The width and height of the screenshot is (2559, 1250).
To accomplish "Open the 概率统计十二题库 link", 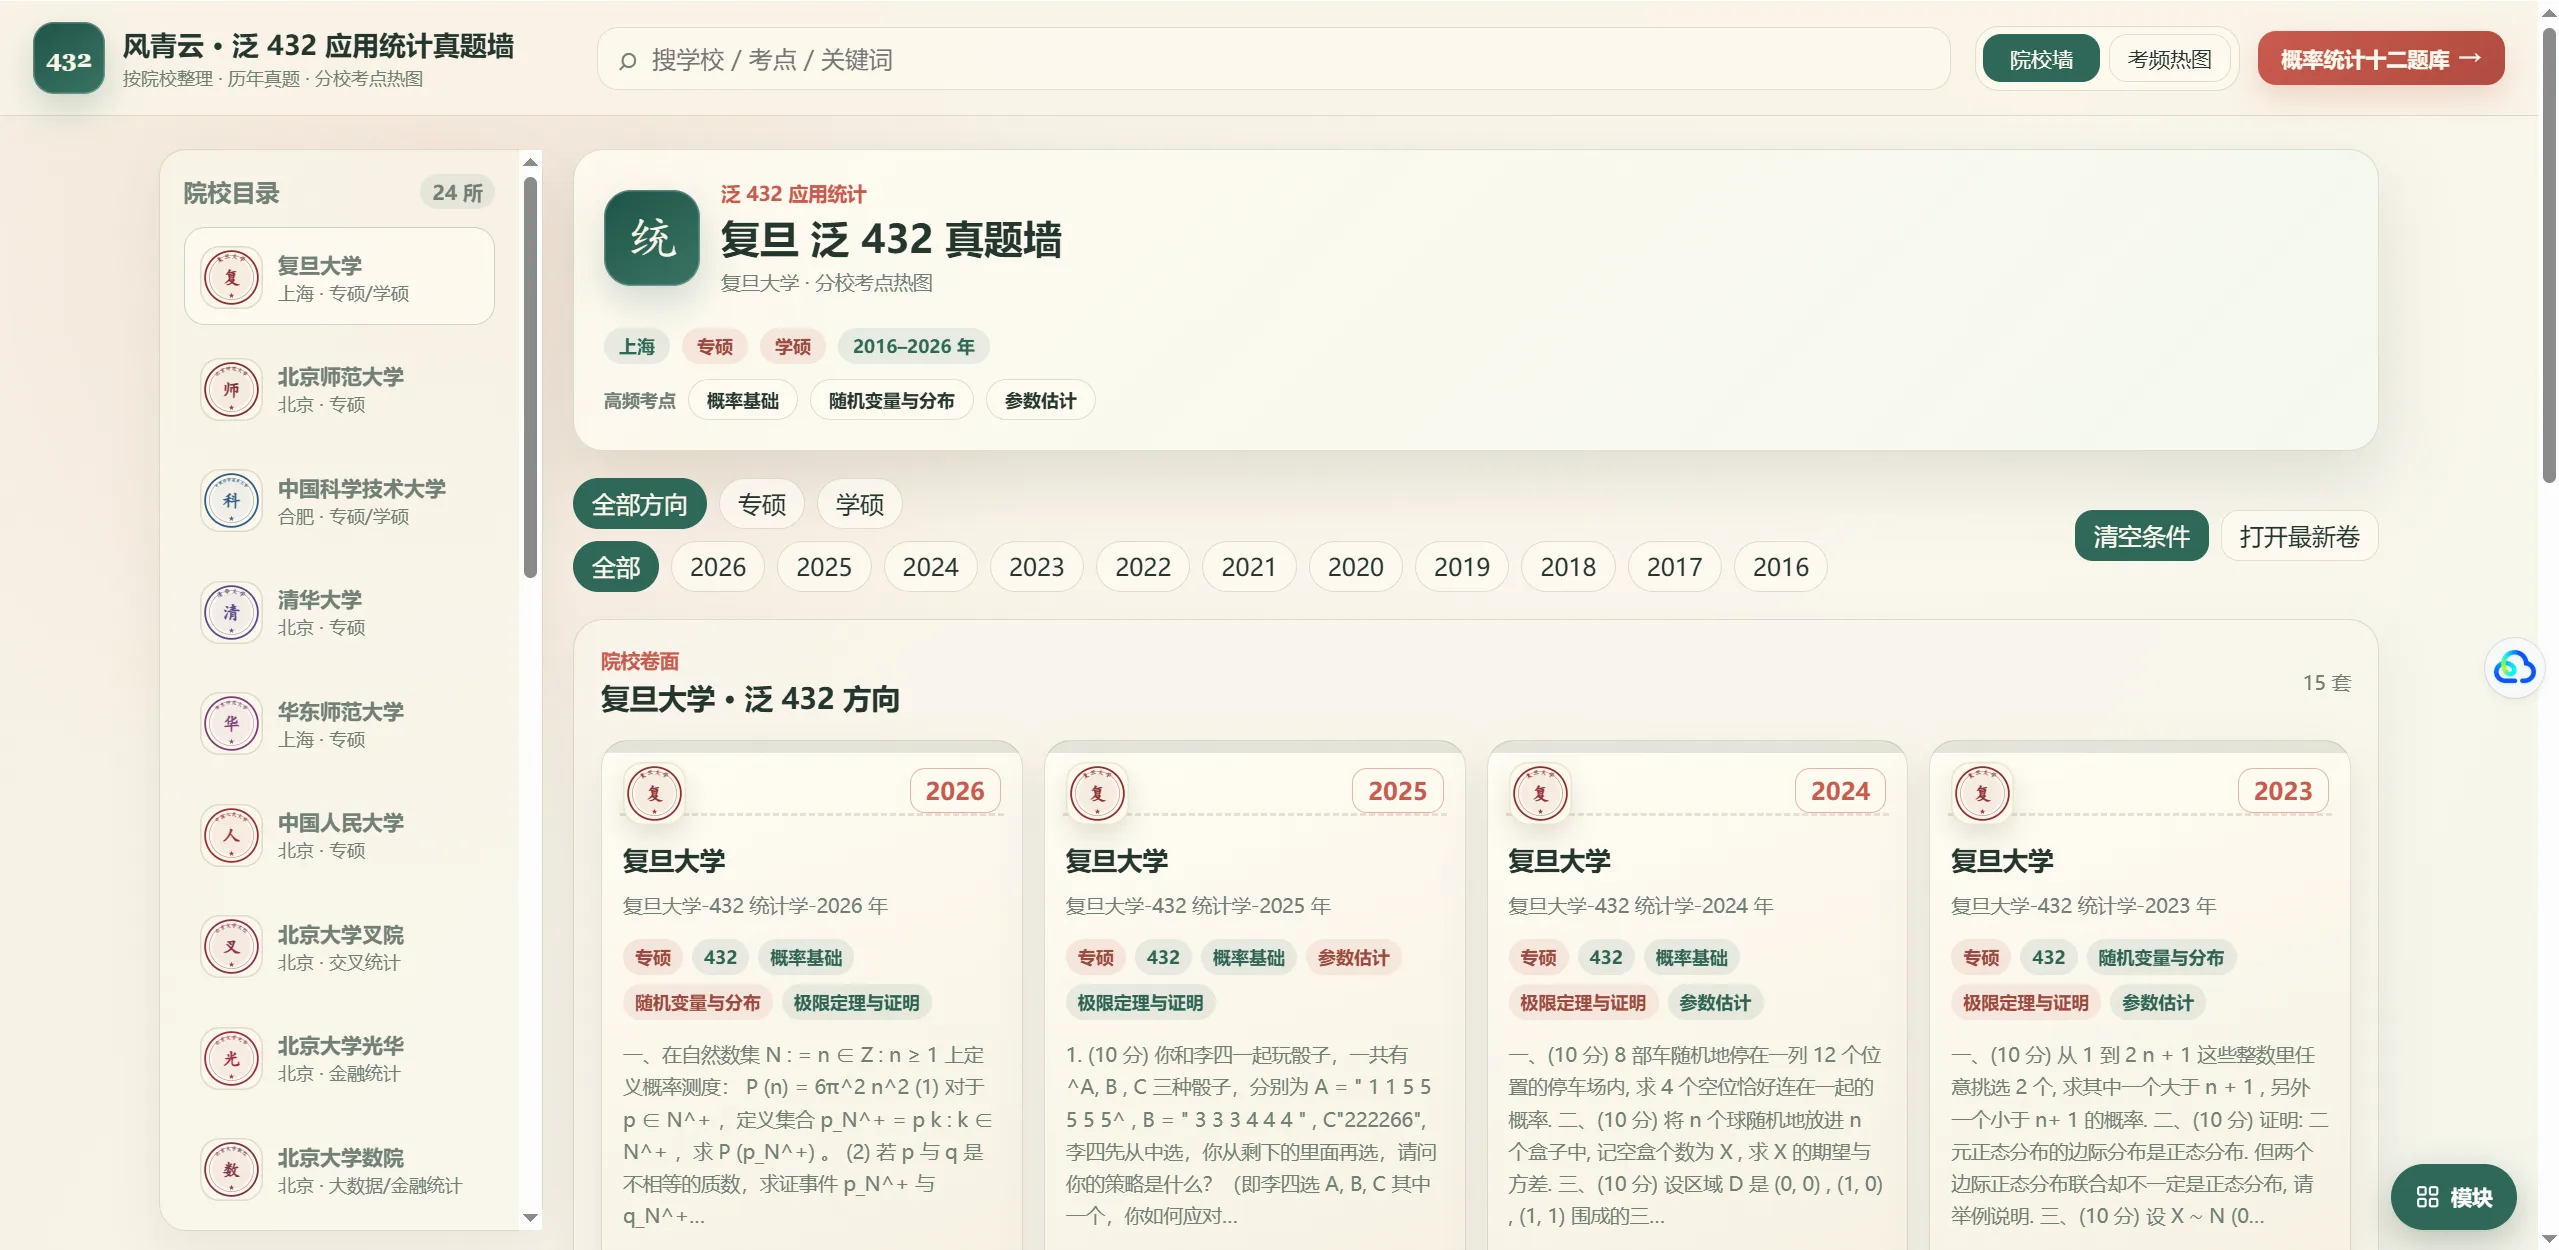I will [2381, 59].
